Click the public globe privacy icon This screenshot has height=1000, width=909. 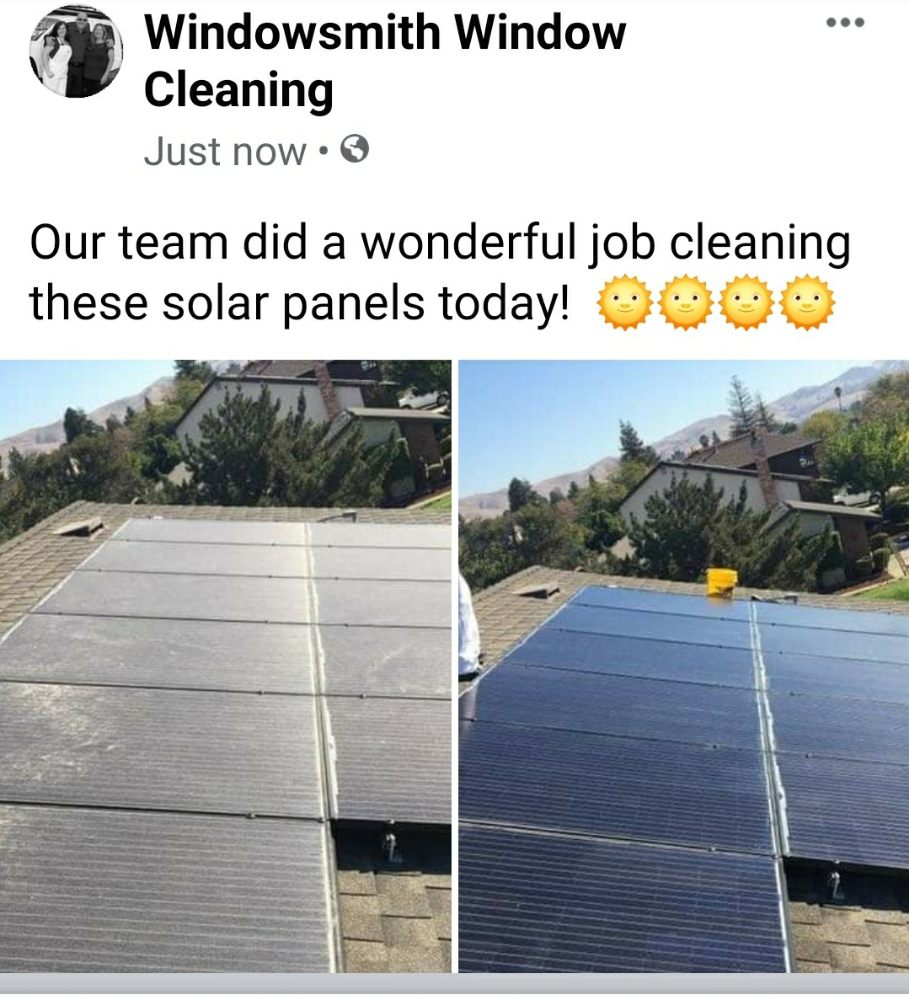coord(355,151)
